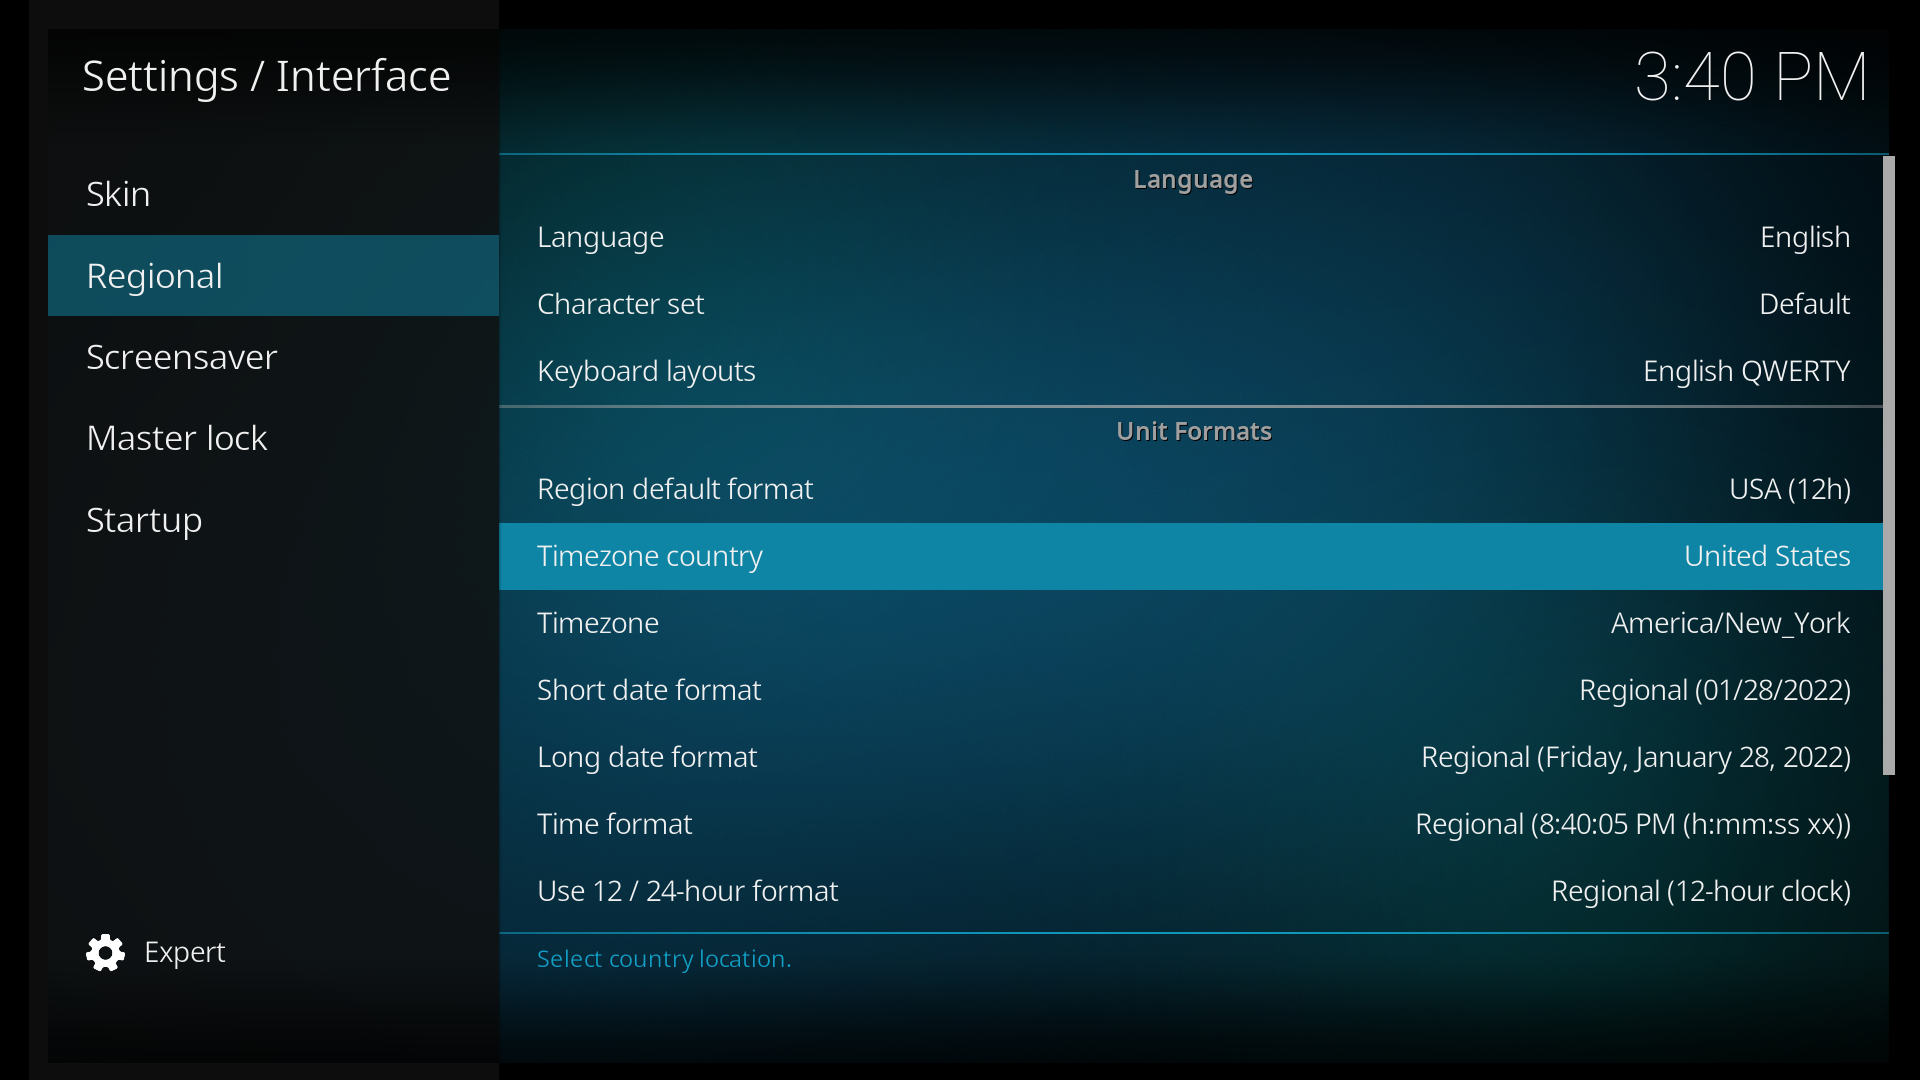
Task: Toggle the settings level to Expert
Action: [x=186, y=952]
